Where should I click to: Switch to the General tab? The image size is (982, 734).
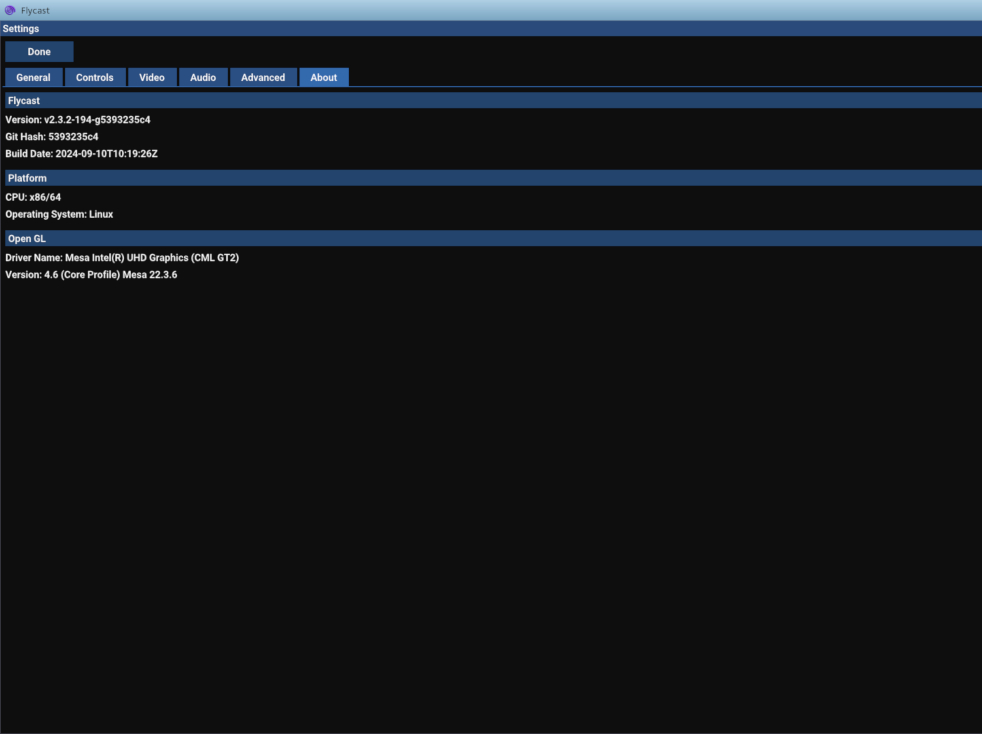[x=33, y=77]
